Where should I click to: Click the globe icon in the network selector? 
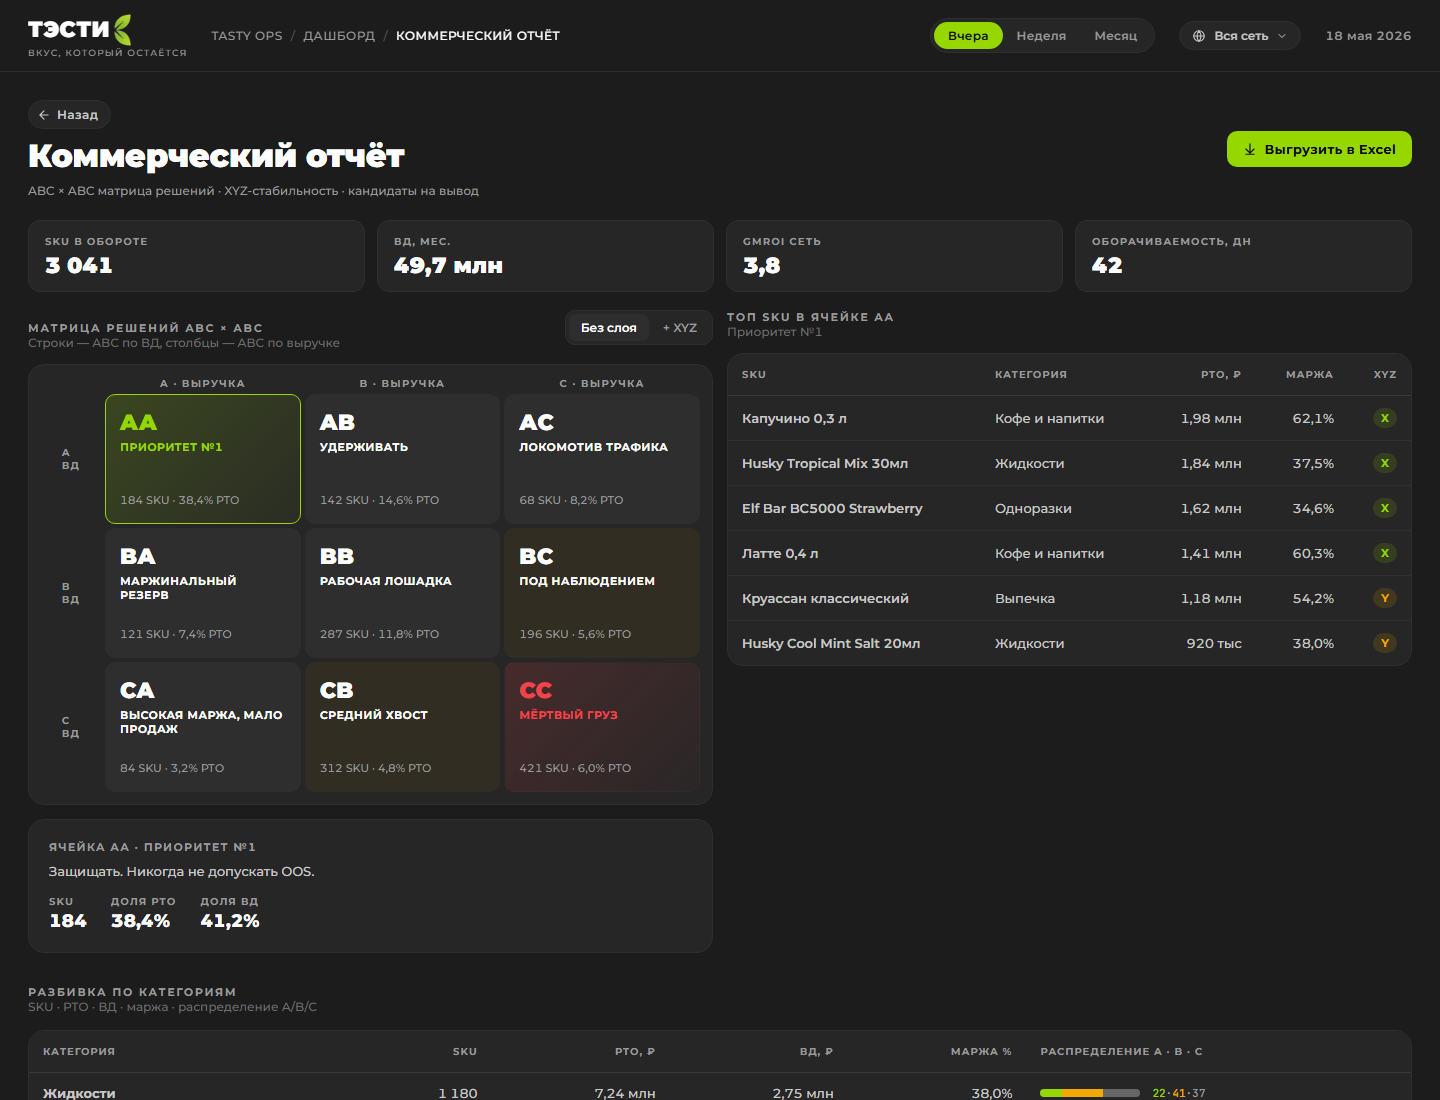(1199, 36)
